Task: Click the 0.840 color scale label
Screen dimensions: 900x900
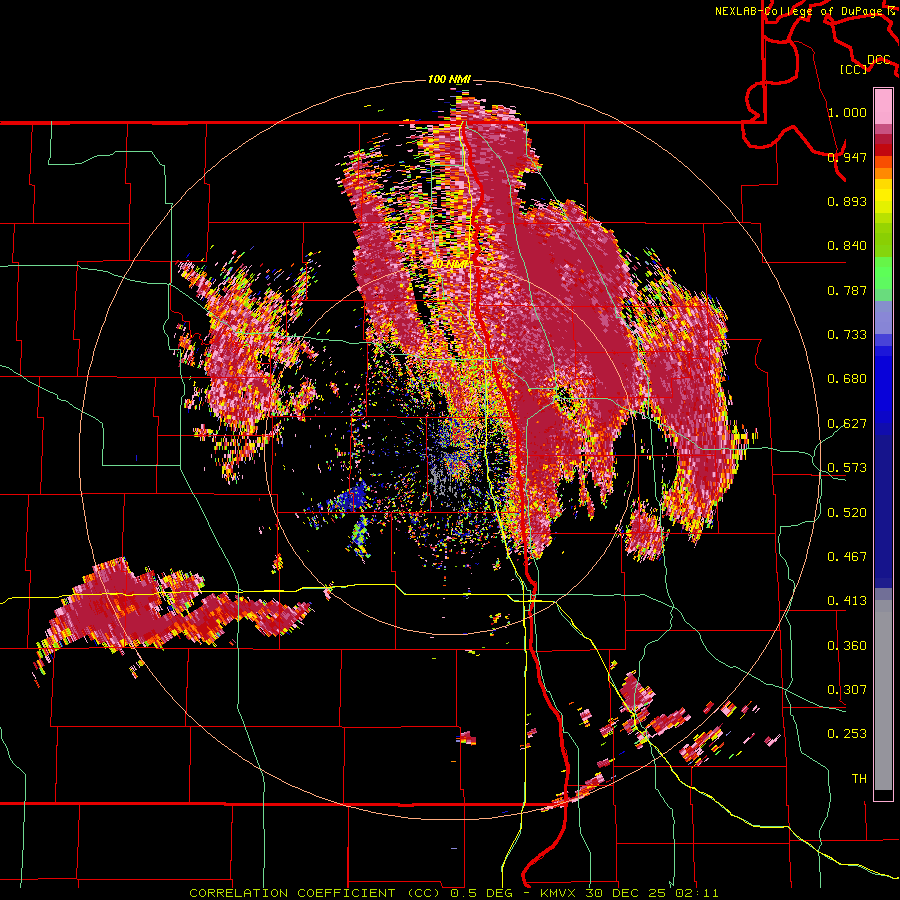Action: tap(847, 246)
